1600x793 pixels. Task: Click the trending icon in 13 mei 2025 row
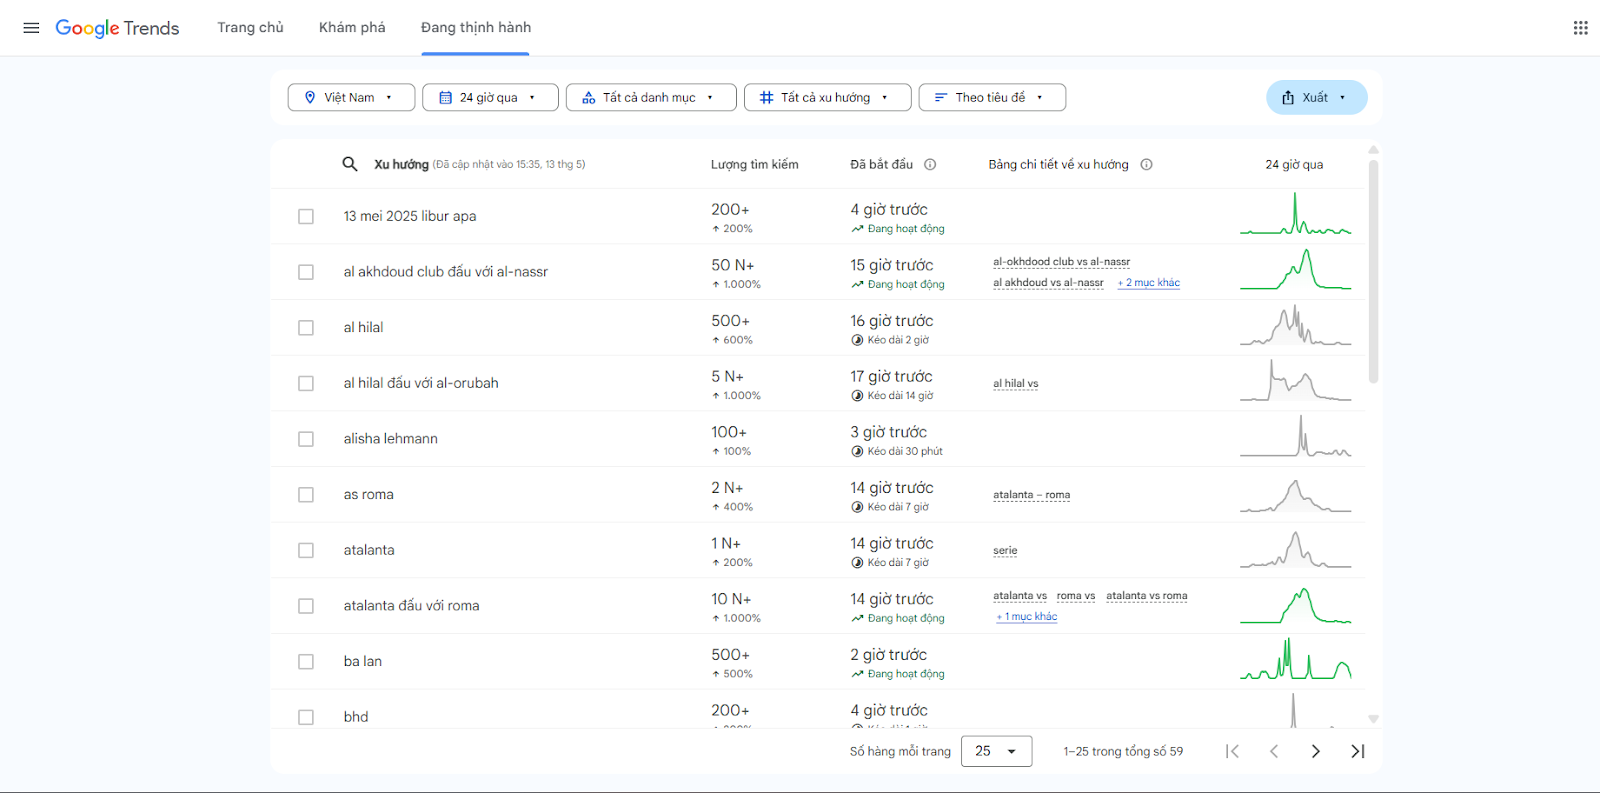(857, 229)
